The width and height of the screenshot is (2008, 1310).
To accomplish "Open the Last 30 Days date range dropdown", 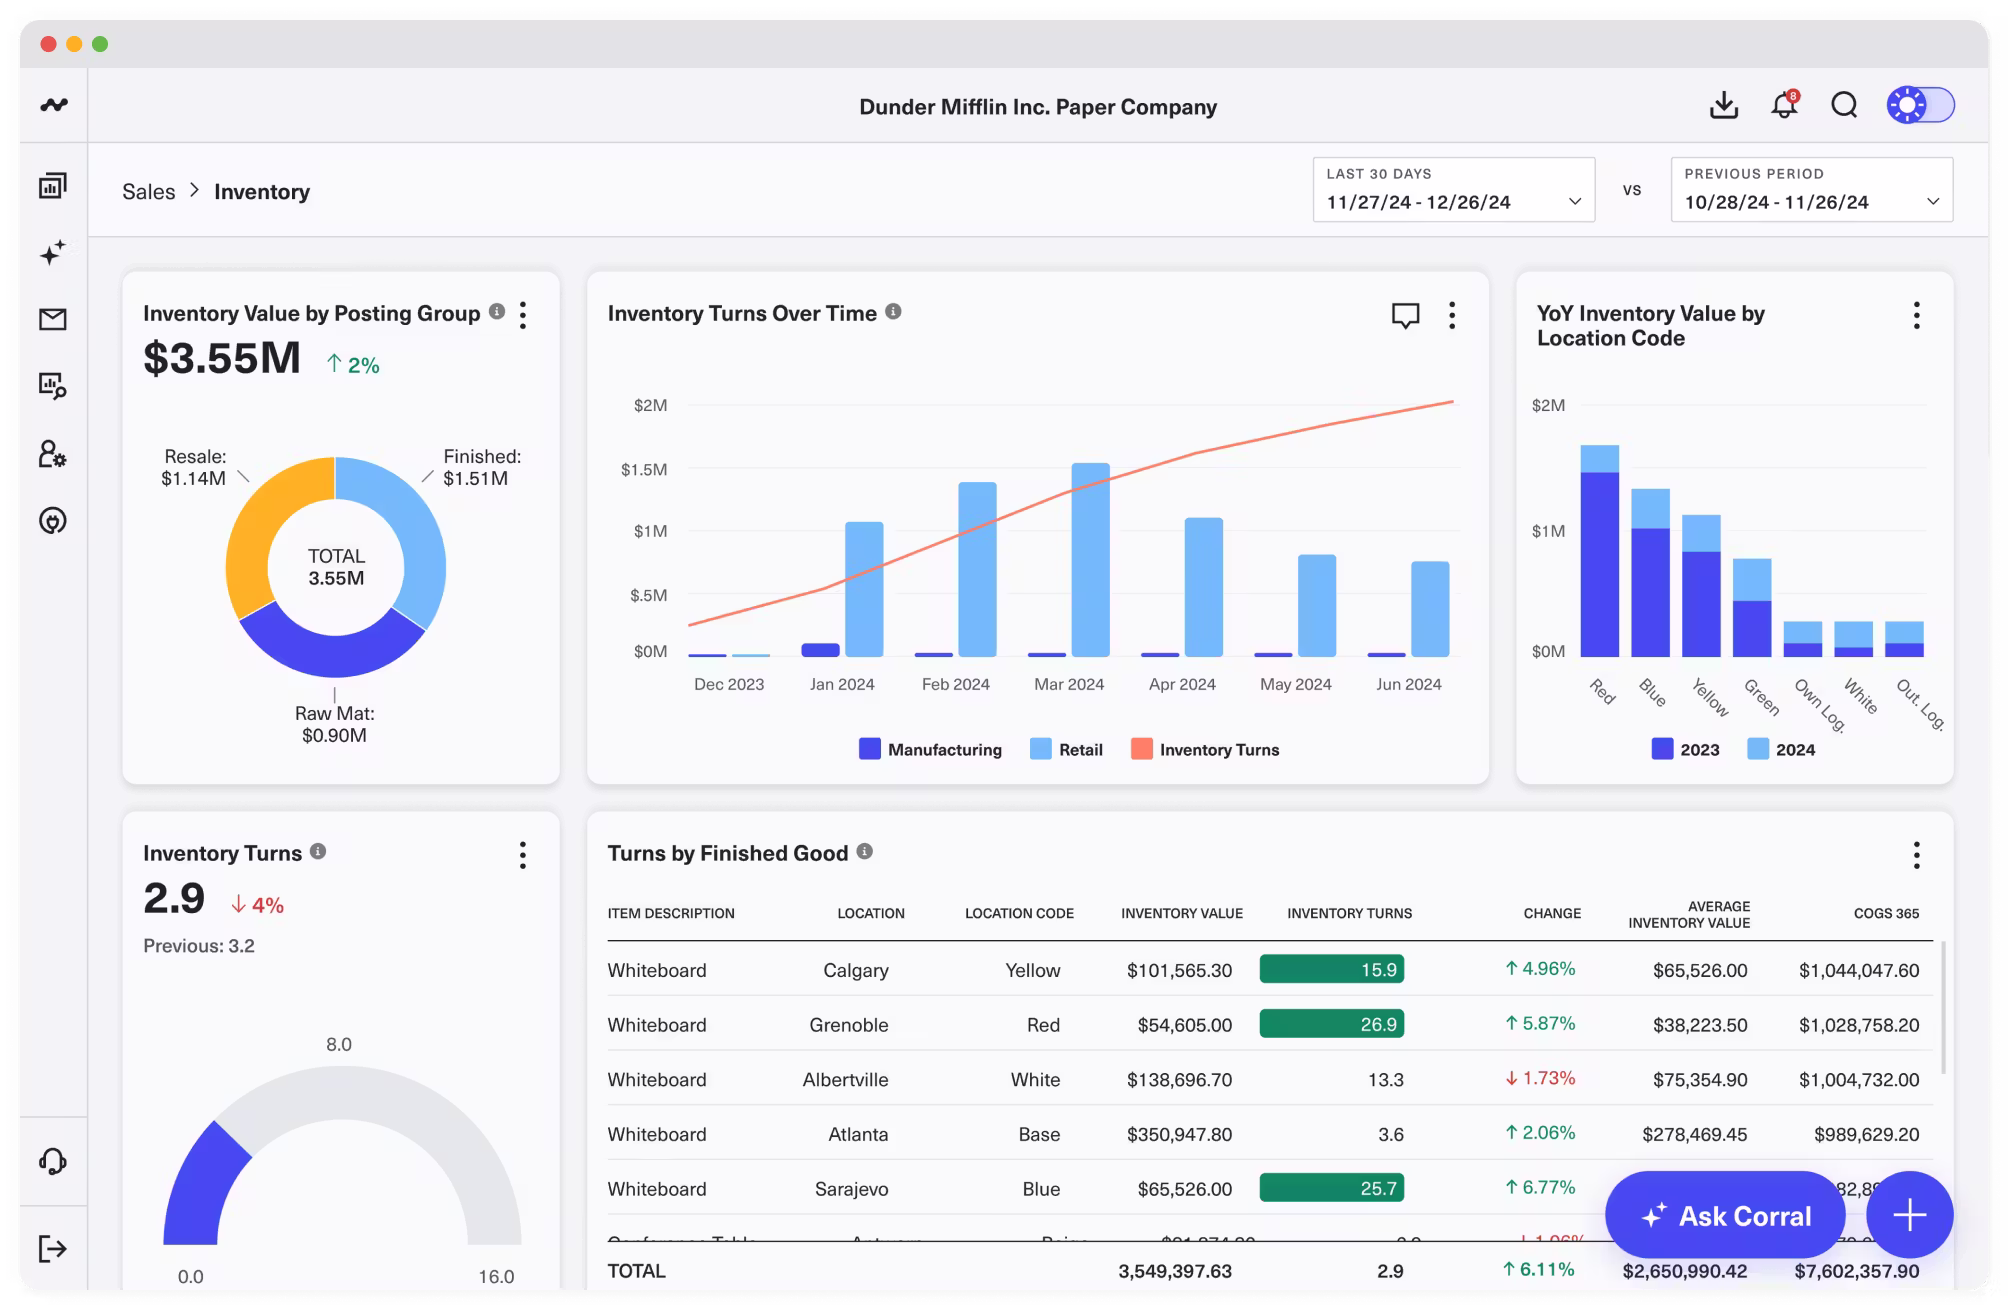I will (1454, 189).
